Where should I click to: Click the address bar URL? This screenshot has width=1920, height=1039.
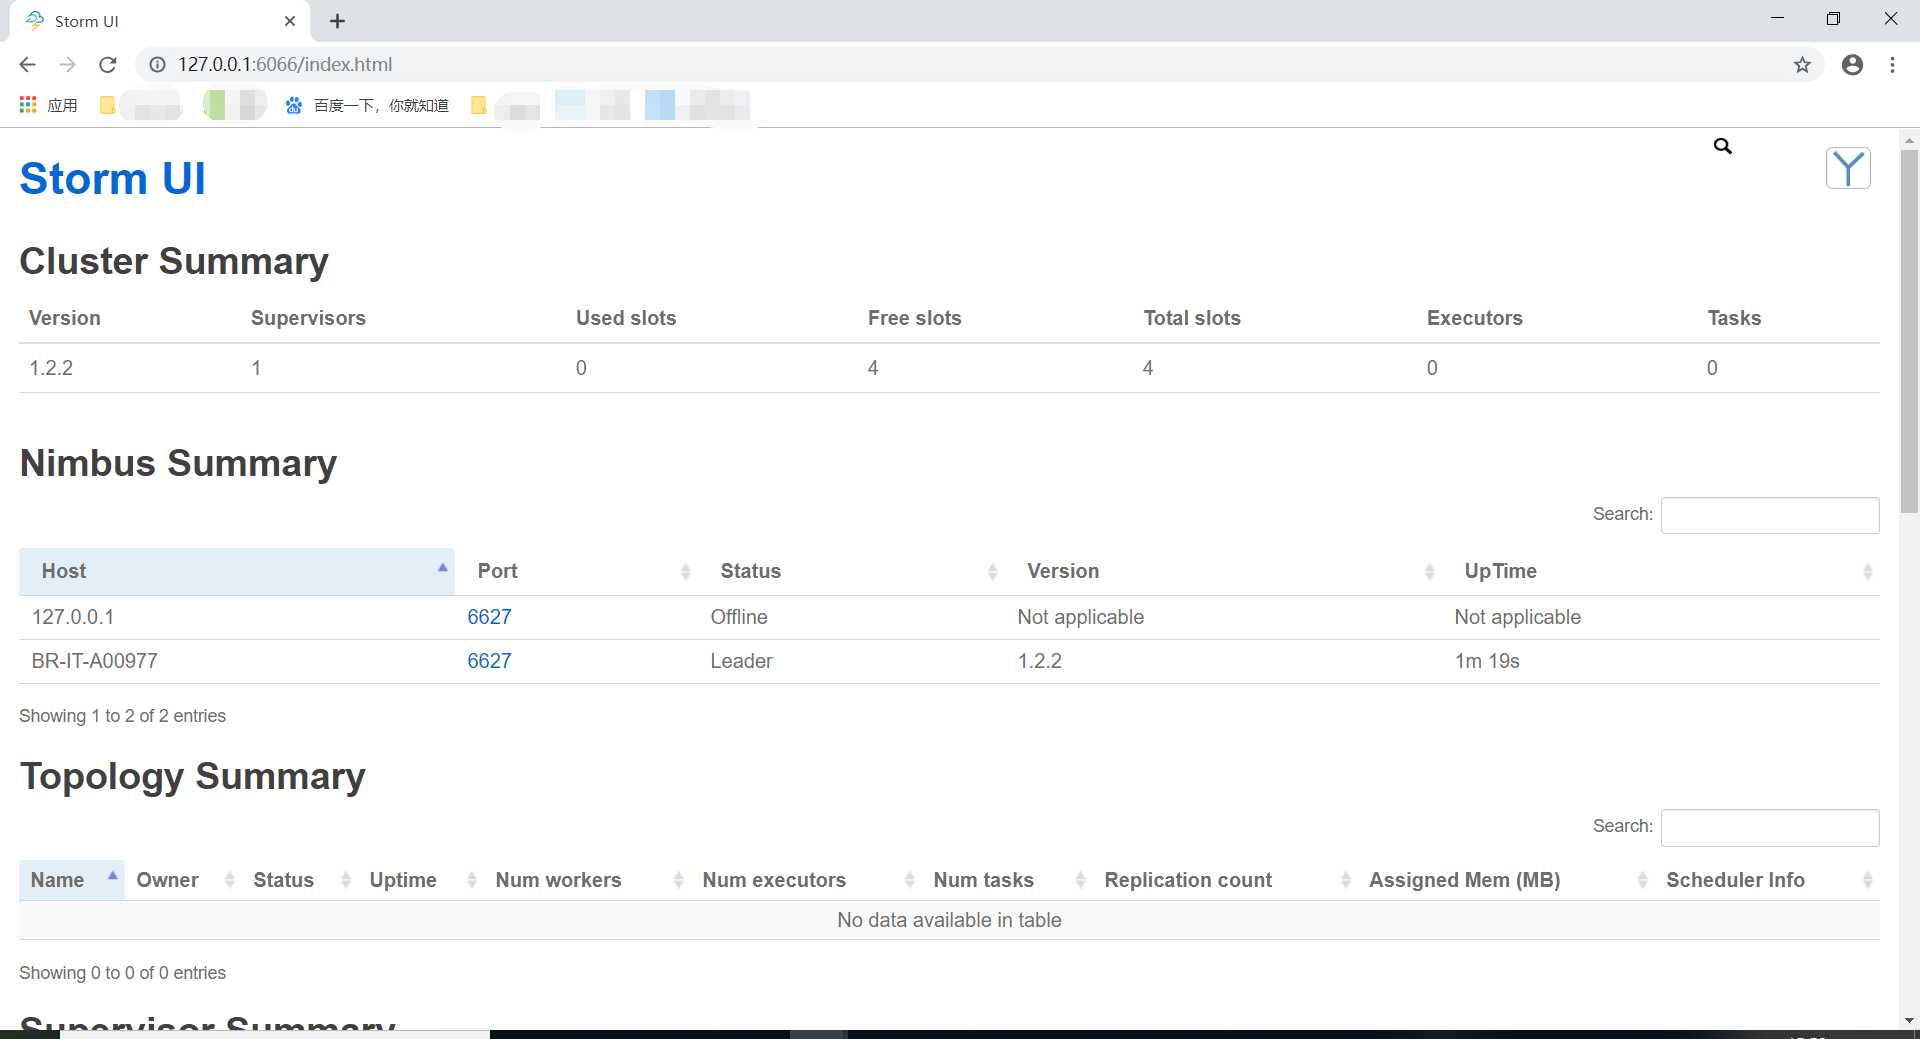[285, 65]
